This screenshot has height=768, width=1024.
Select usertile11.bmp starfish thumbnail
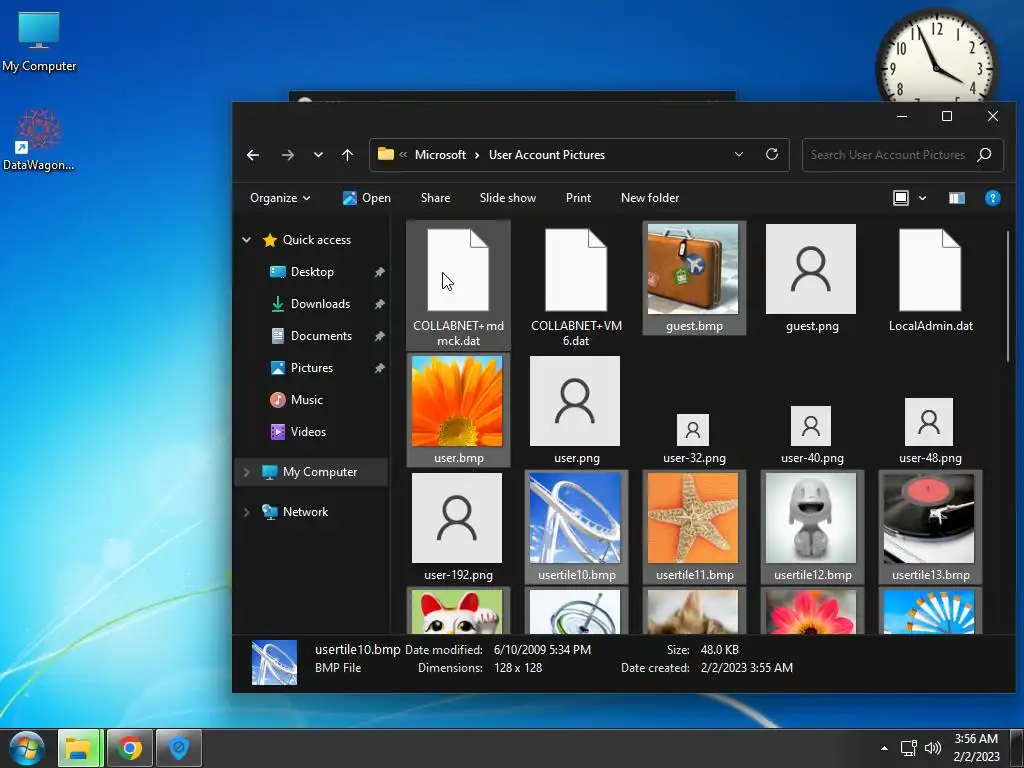point(694,526)
